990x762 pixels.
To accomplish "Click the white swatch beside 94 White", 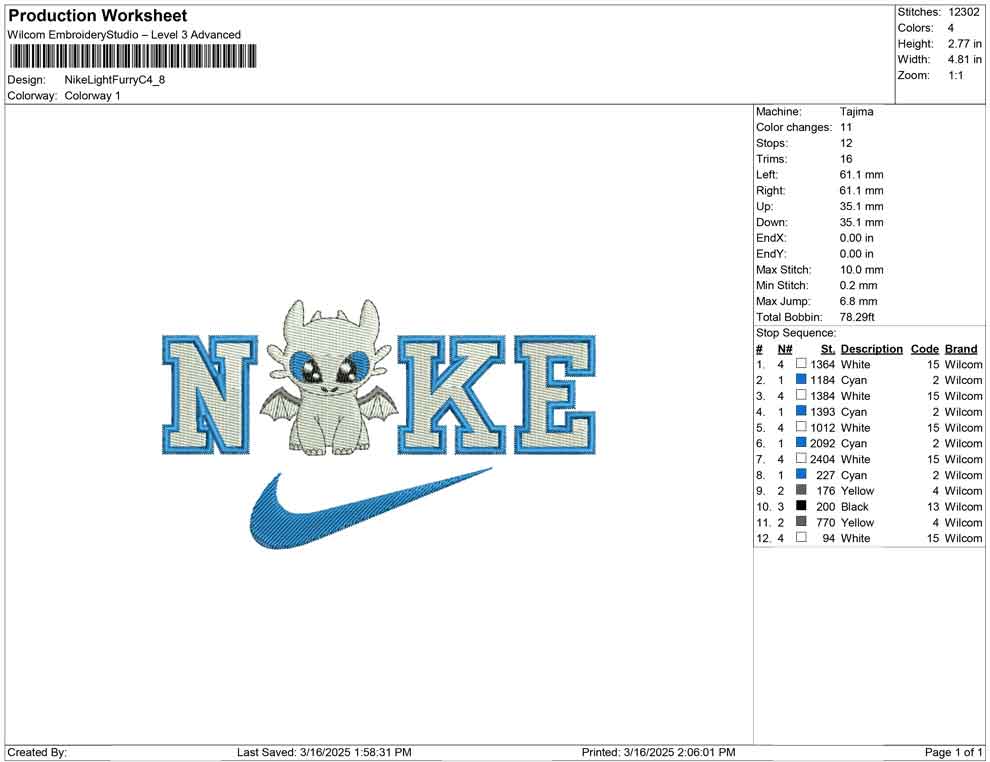I will pyautogui.click(x=801, y=537).
